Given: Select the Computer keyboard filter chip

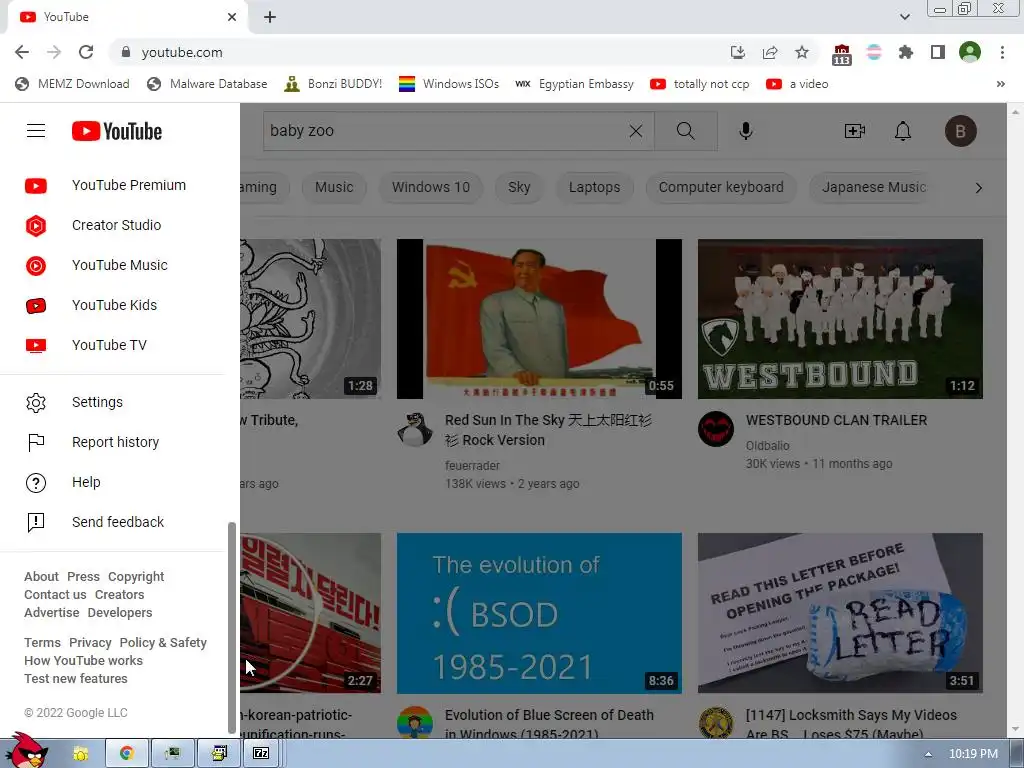Looking at the screenshot, I should click(721, 187).
